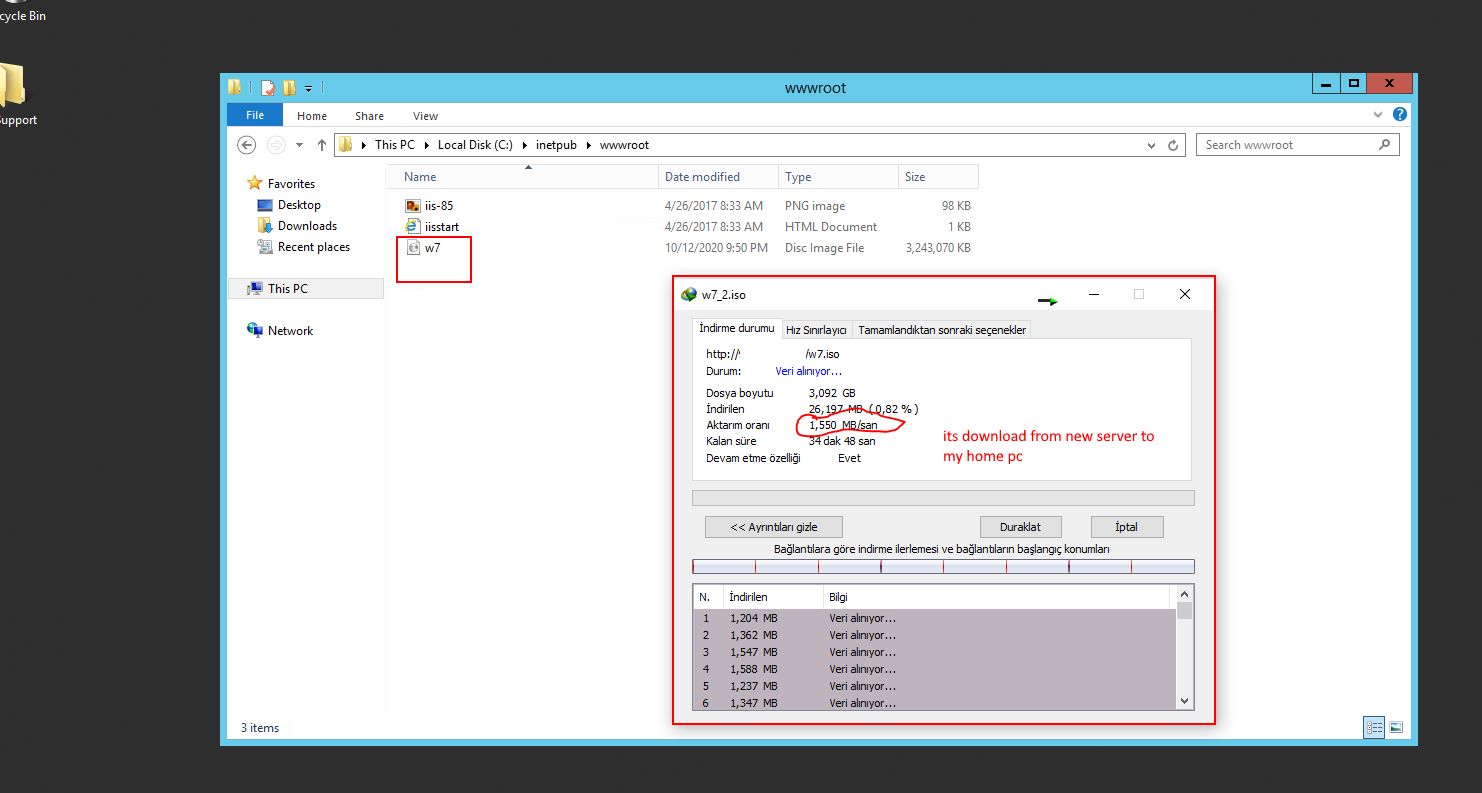Click the search magnifier icon in Explorer
The width and height of the screenshot is (1482, 793).
coord(1384,144)
